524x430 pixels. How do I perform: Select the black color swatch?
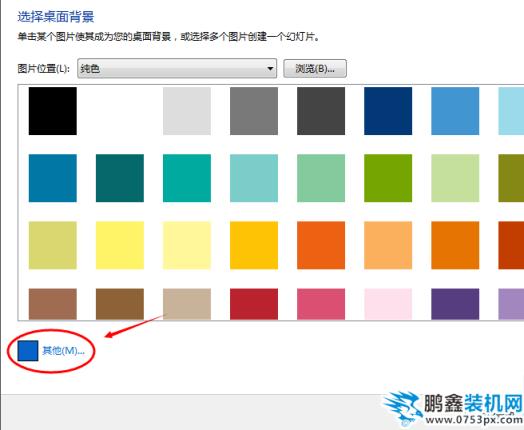(x=53, y=111)
